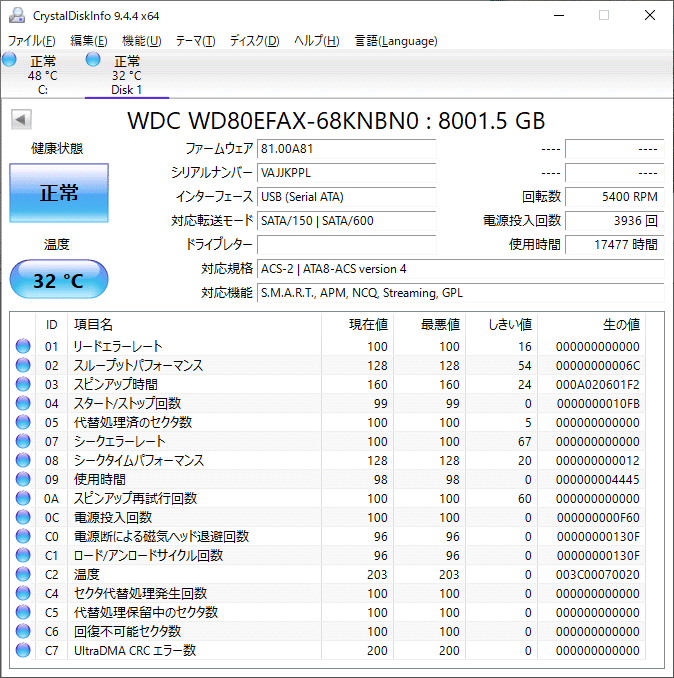This screenshot has width=674, height=678.
Task: Go to previous disk with left arrow
Action: tap(21, 119)
